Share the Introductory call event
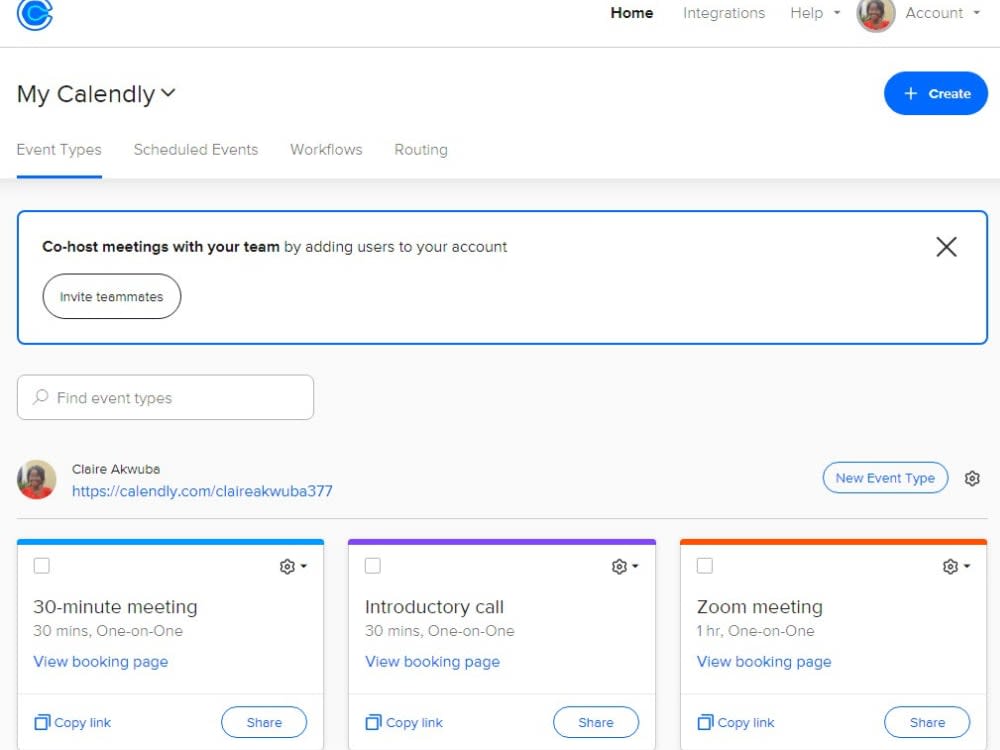Viewport: 1000px width, 750px height. 596,722
